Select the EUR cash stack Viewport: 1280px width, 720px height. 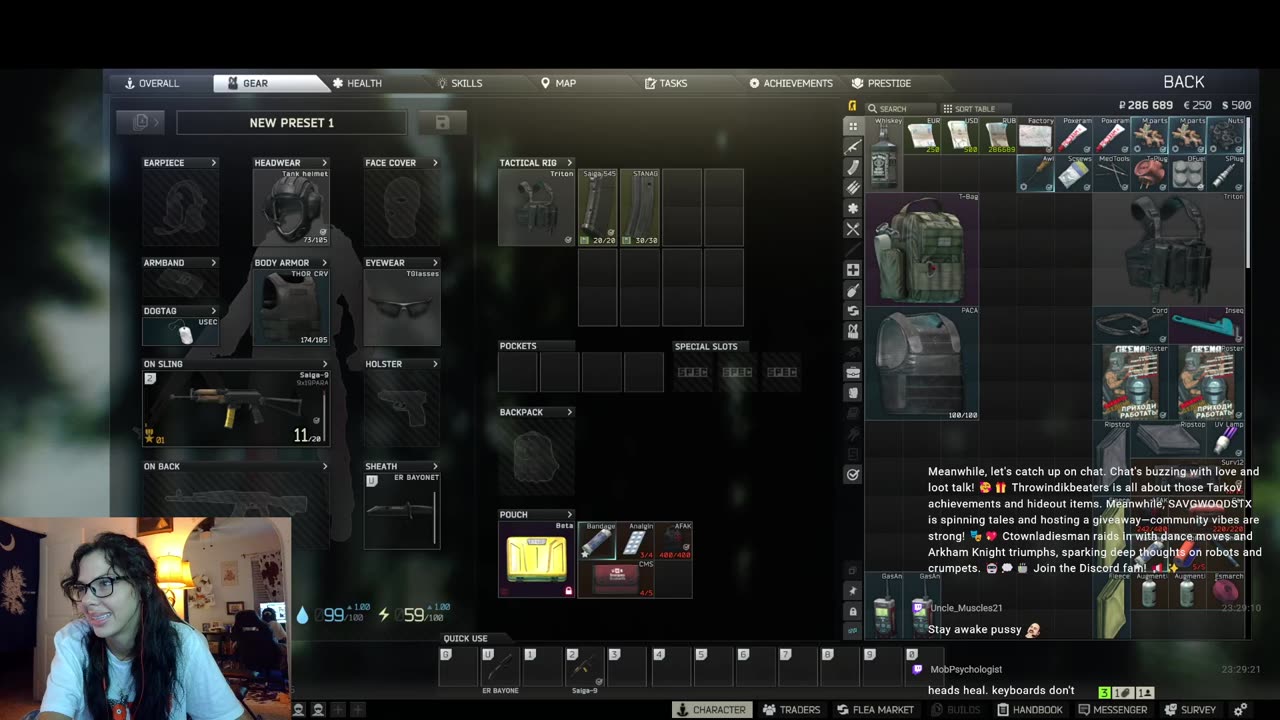click(922, 135)
